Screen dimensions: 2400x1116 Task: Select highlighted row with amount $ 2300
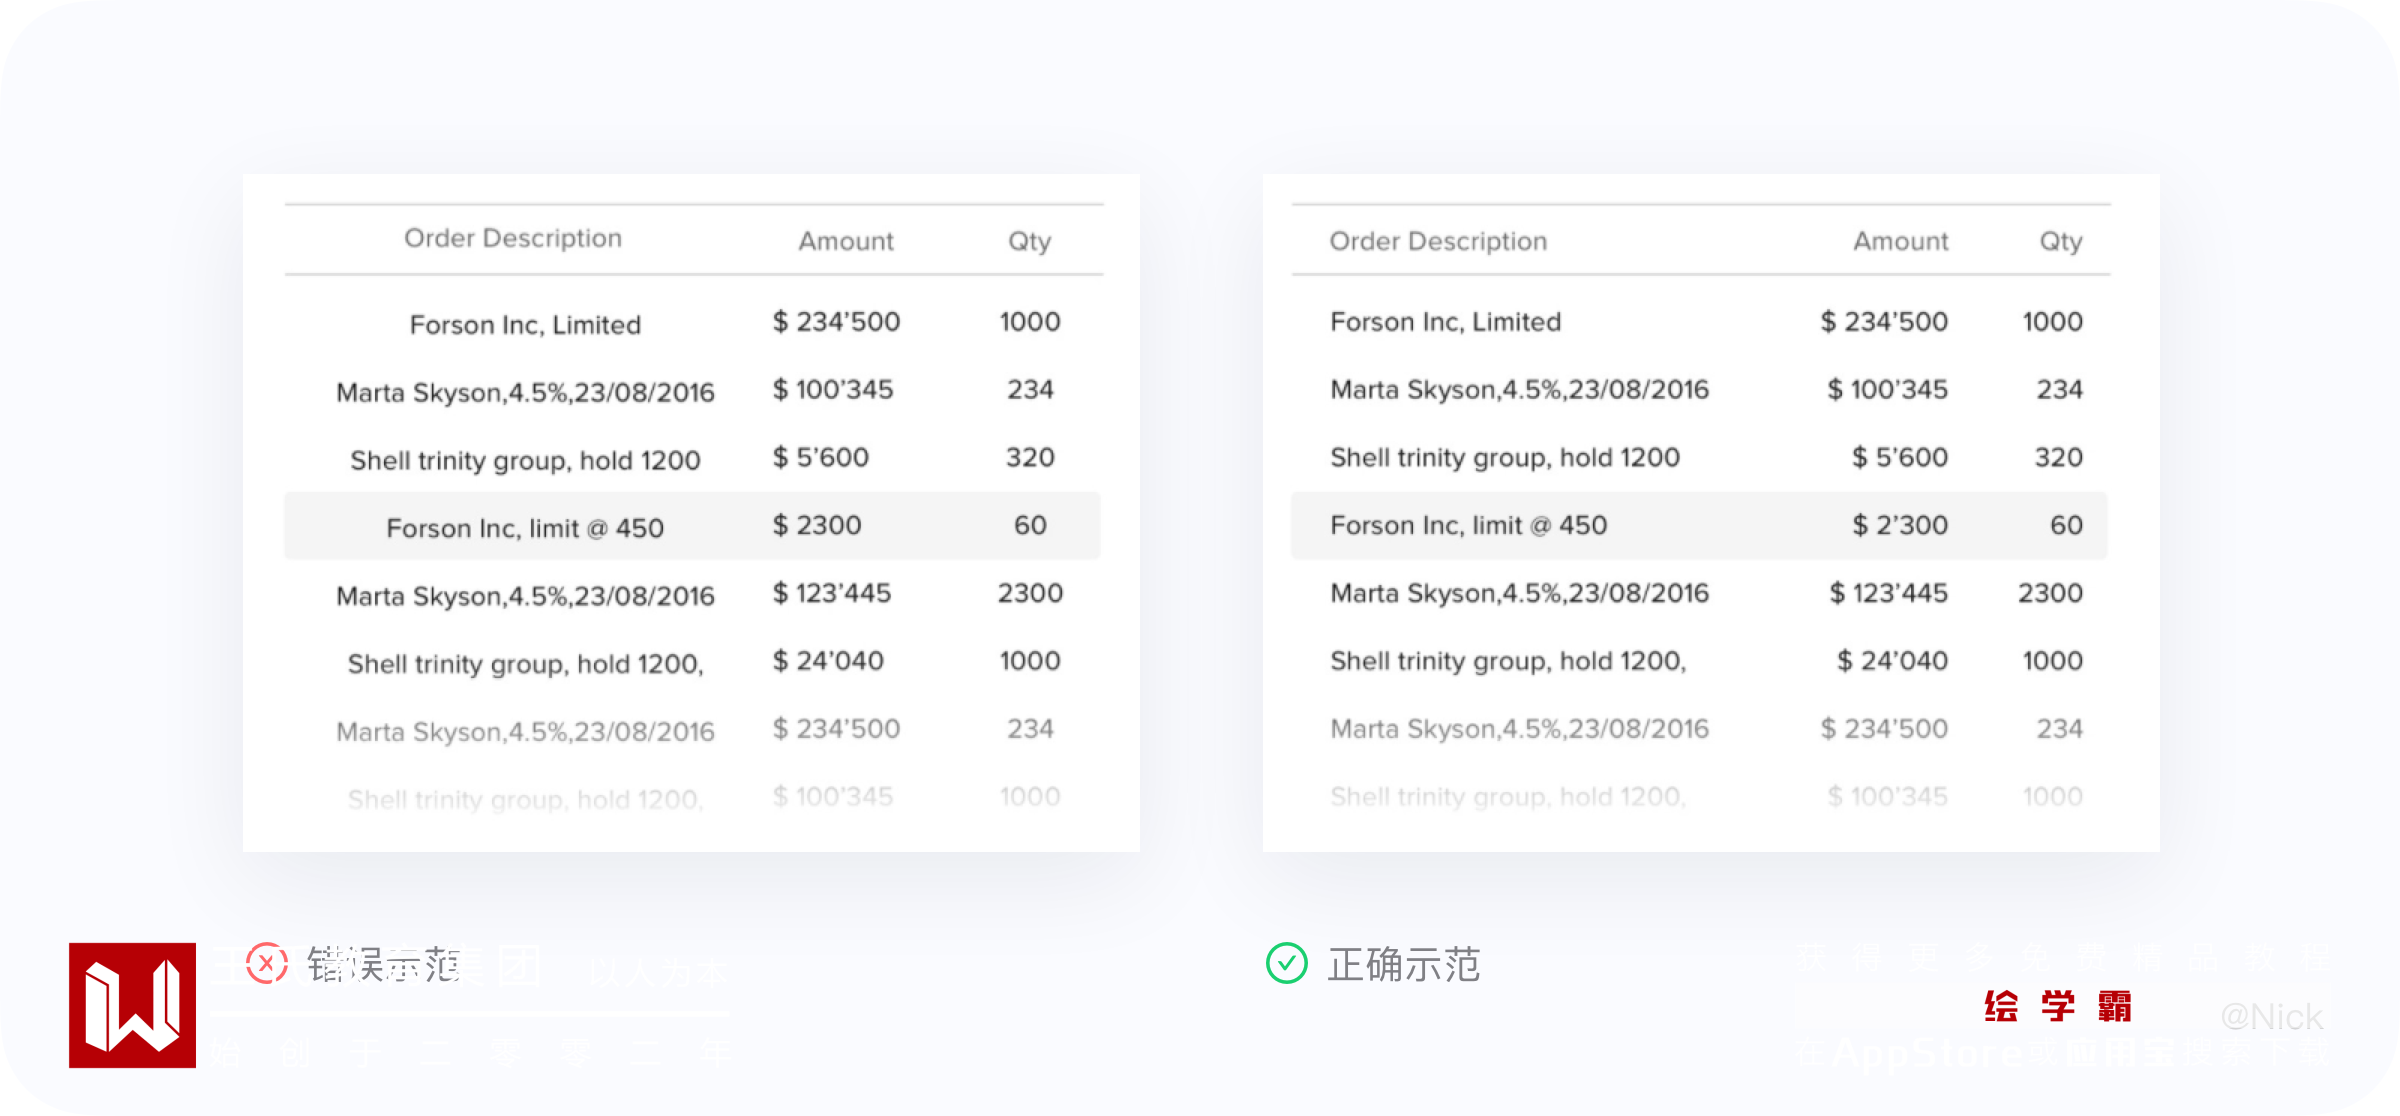(692, 526)
